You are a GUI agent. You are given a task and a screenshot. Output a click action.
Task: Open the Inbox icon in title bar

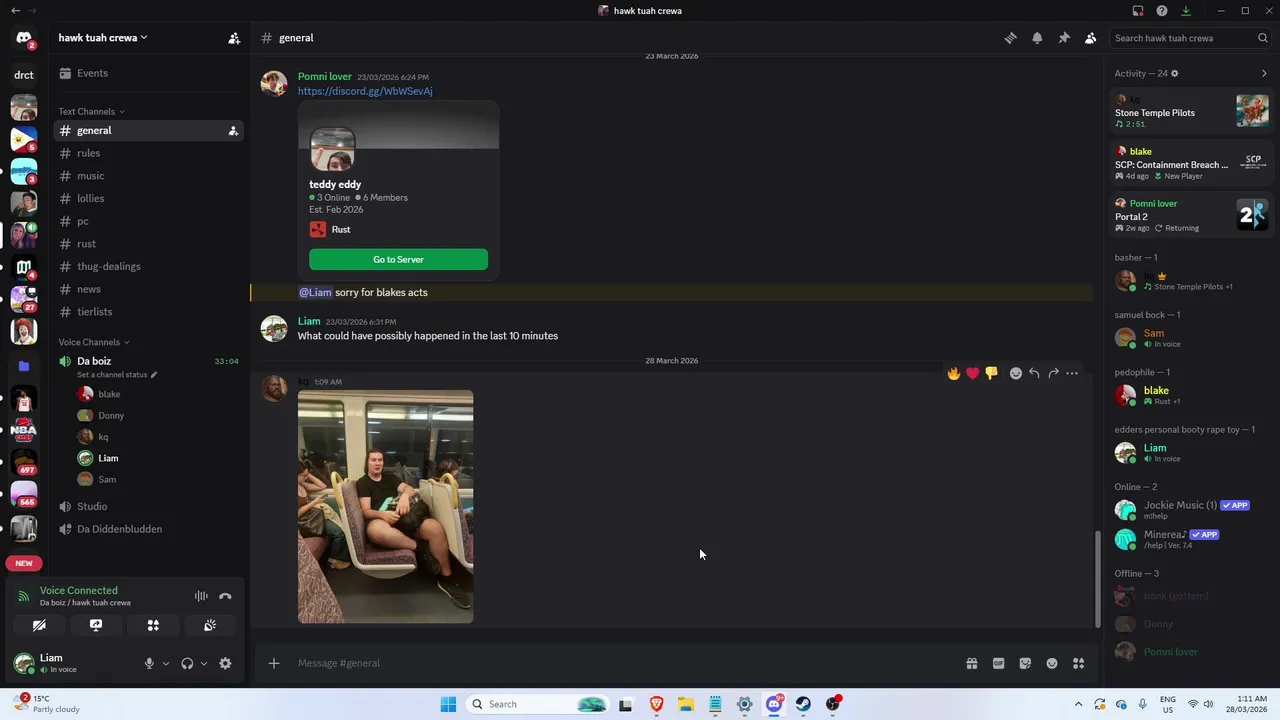[1137, 11]
